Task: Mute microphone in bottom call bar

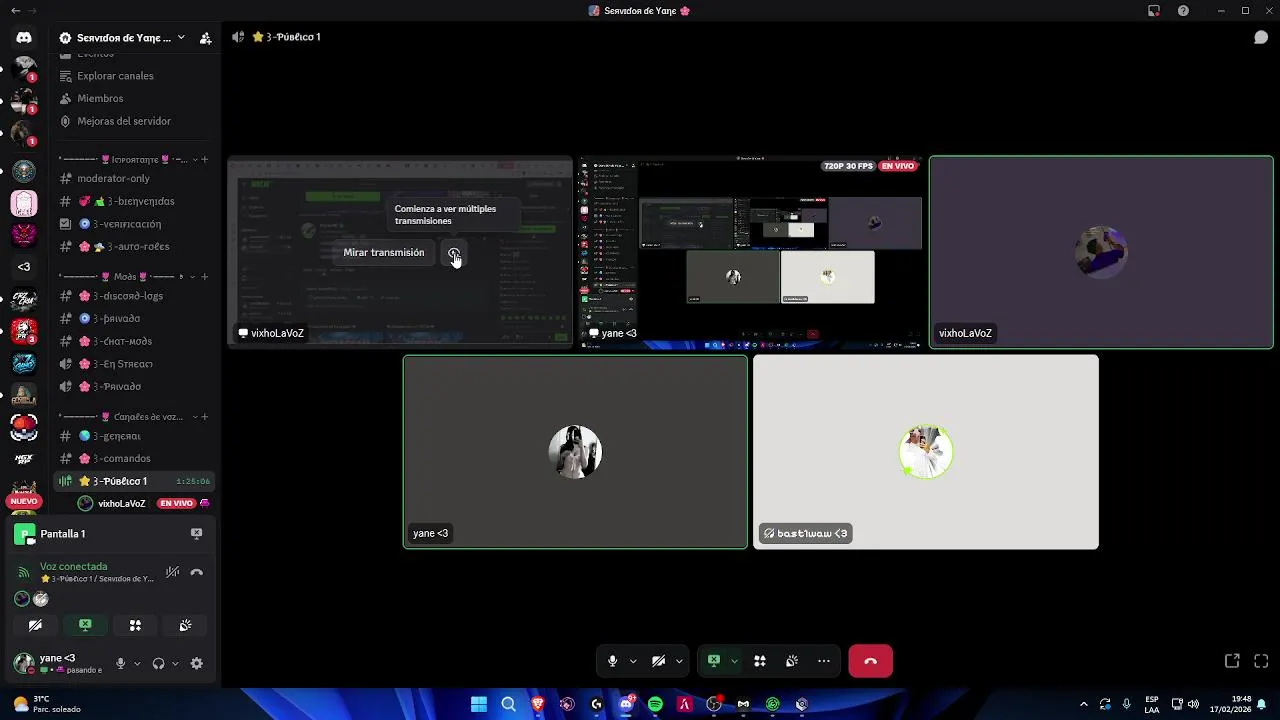Action: click(612, 661)
